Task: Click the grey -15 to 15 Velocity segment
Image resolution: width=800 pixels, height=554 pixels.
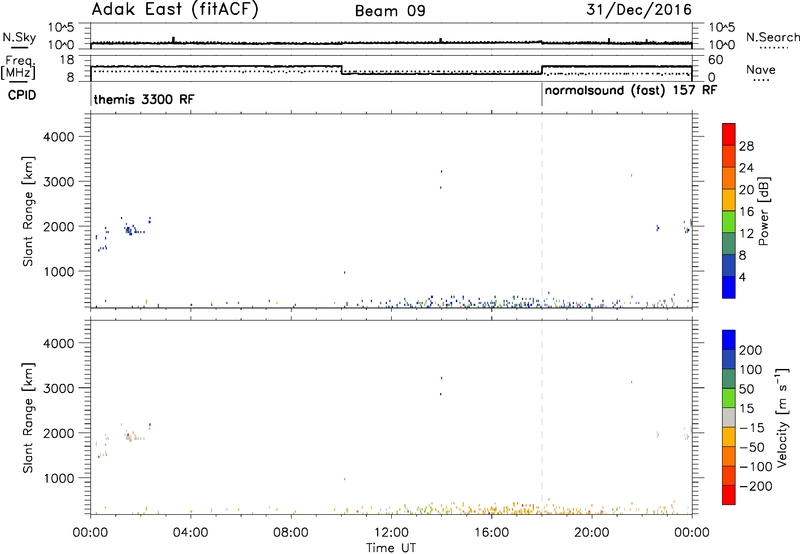Action: pos(729,417)
